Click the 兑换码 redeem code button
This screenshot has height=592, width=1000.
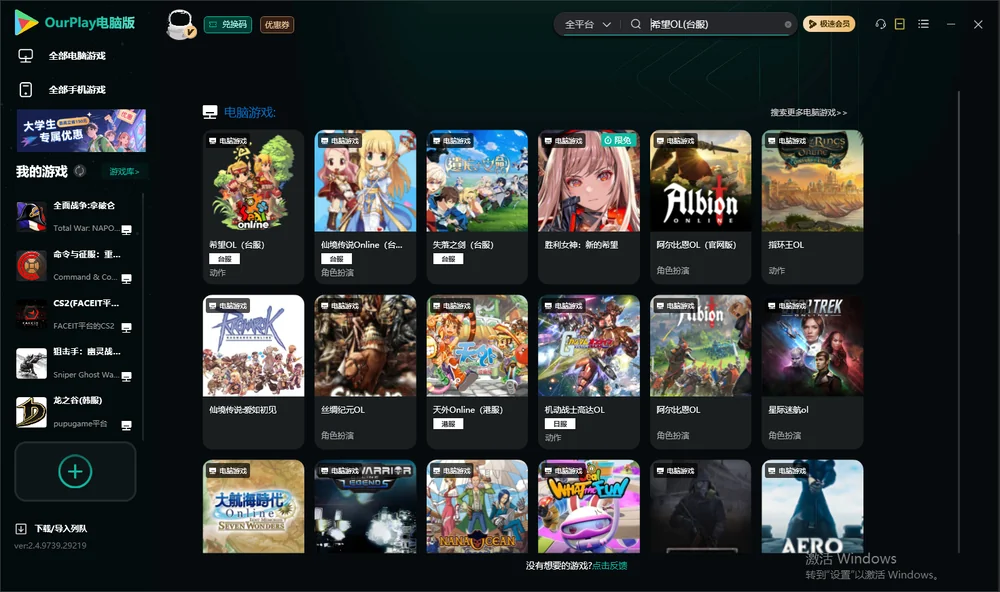tap(228, 25)
